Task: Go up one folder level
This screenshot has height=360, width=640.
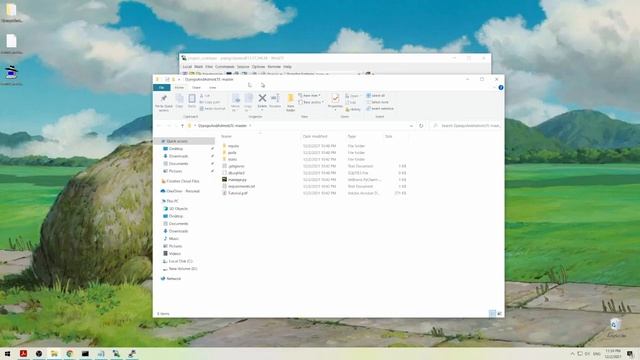Action: point(182,126)
